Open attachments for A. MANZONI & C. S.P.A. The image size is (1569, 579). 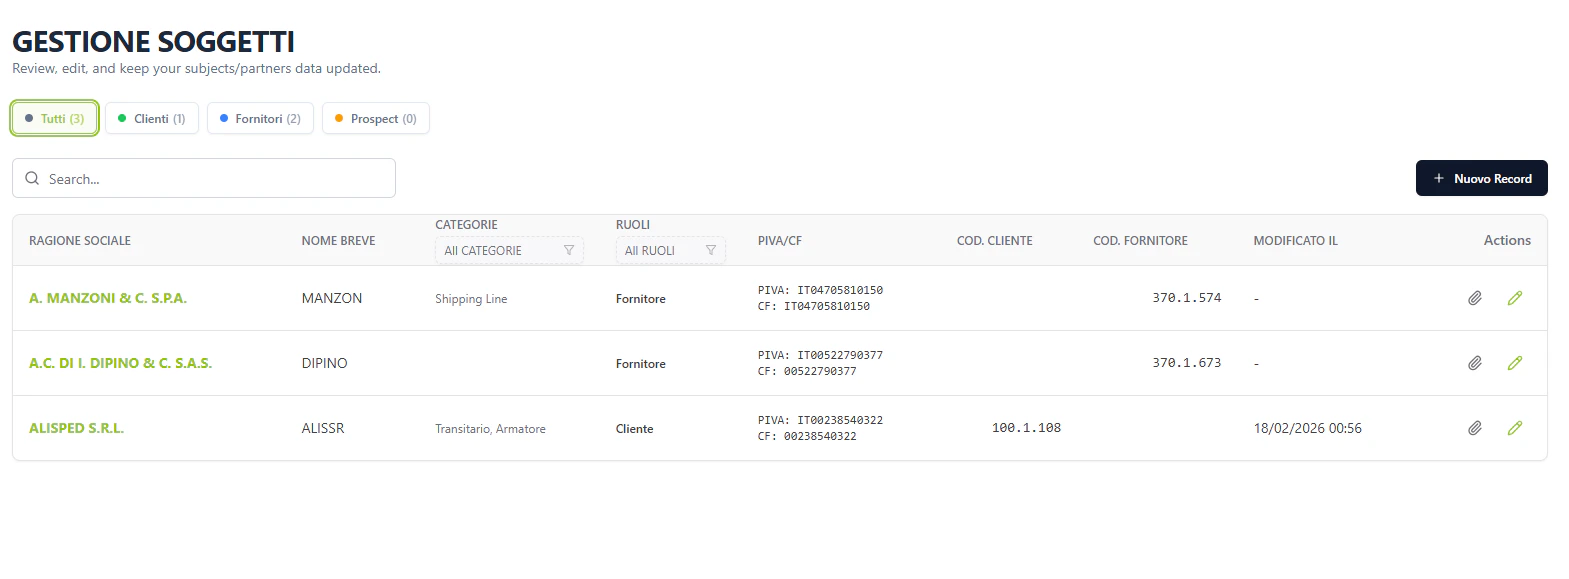point(1475,297)
